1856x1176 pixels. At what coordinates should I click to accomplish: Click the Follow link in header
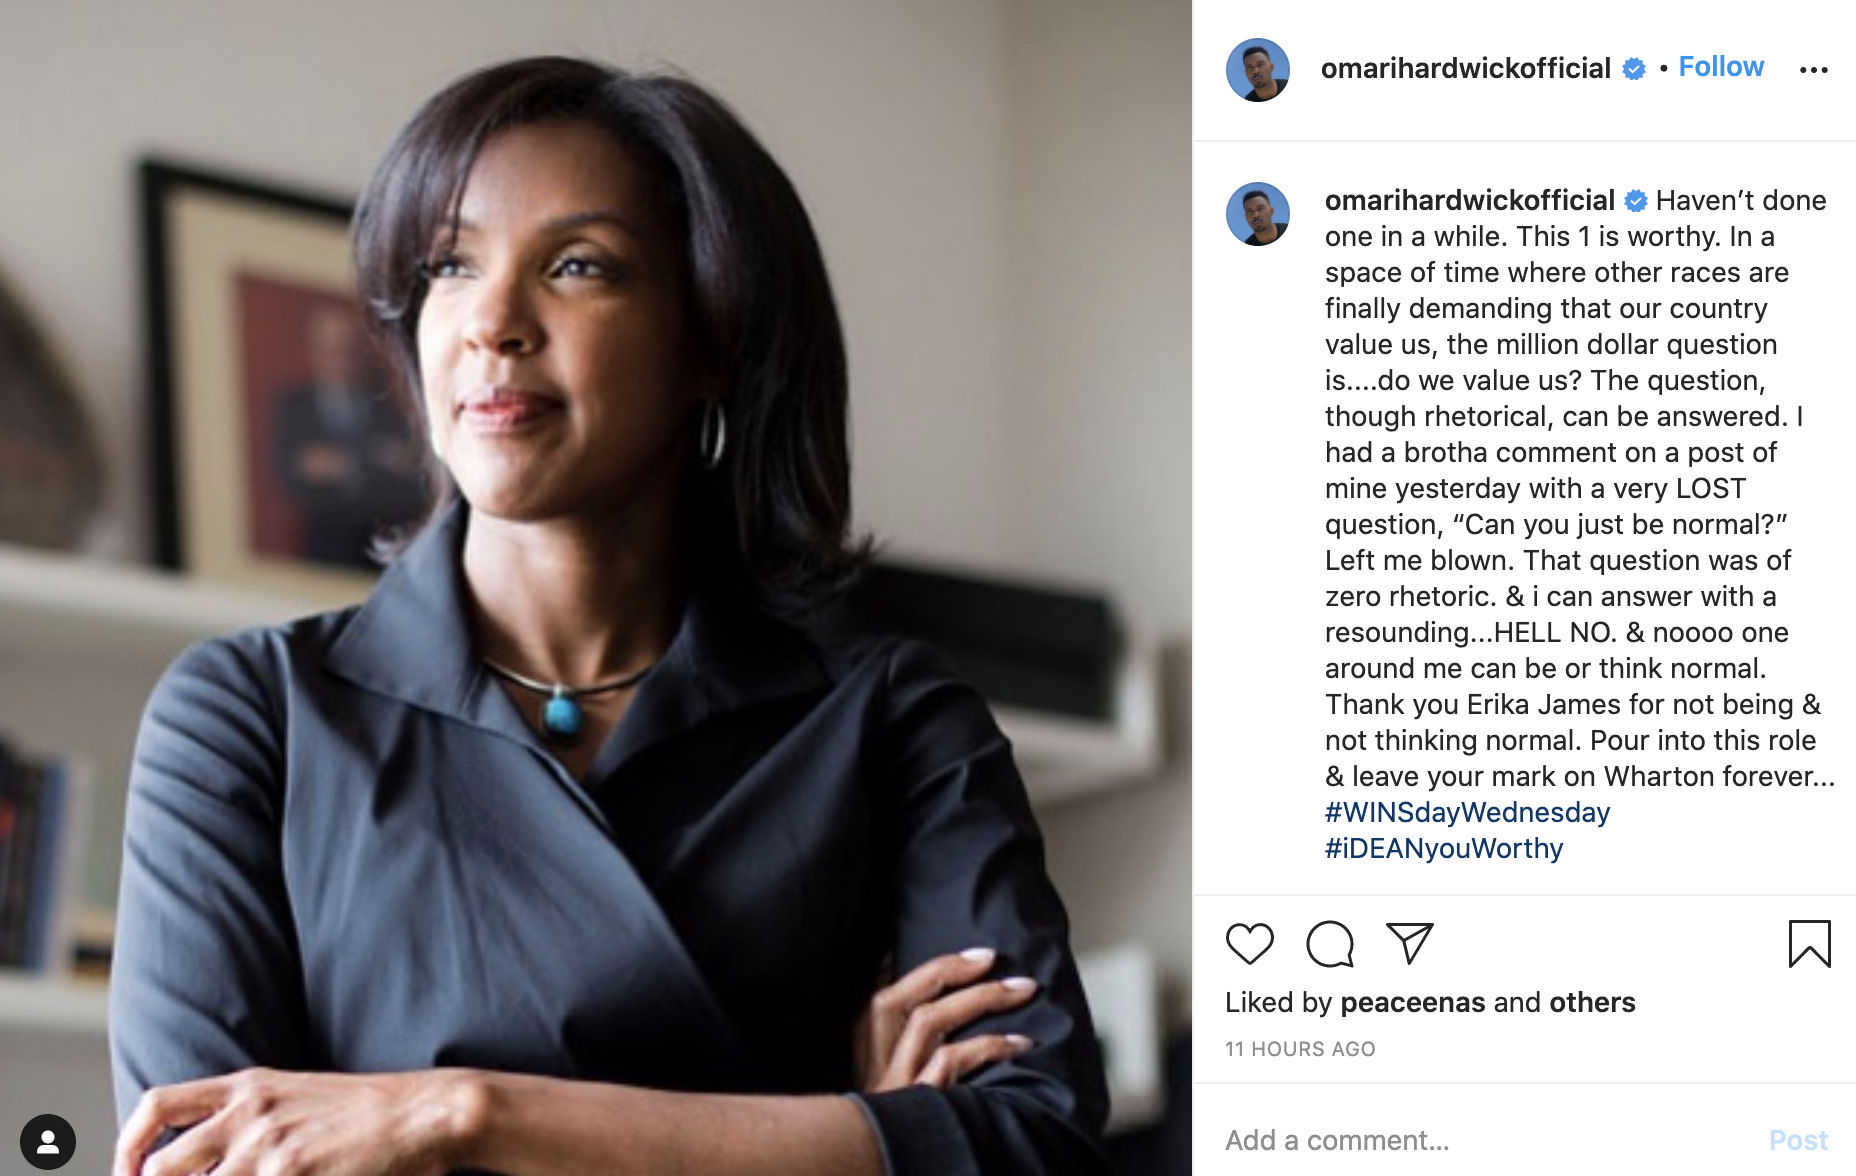point(1721,67)
